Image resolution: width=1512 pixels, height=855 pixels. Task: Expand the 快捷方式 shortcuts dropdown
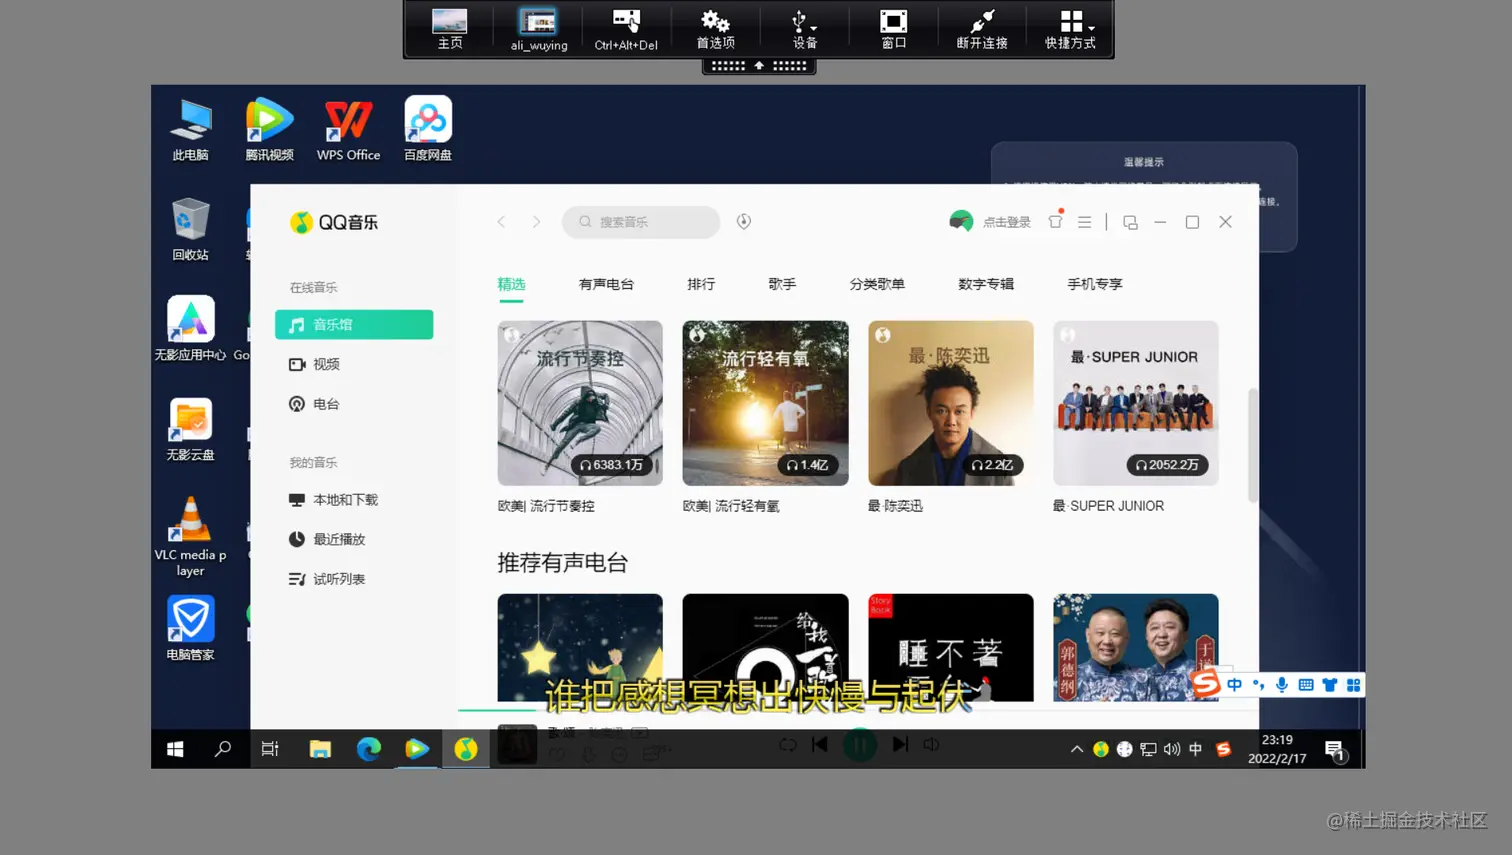coord(1070,29)
